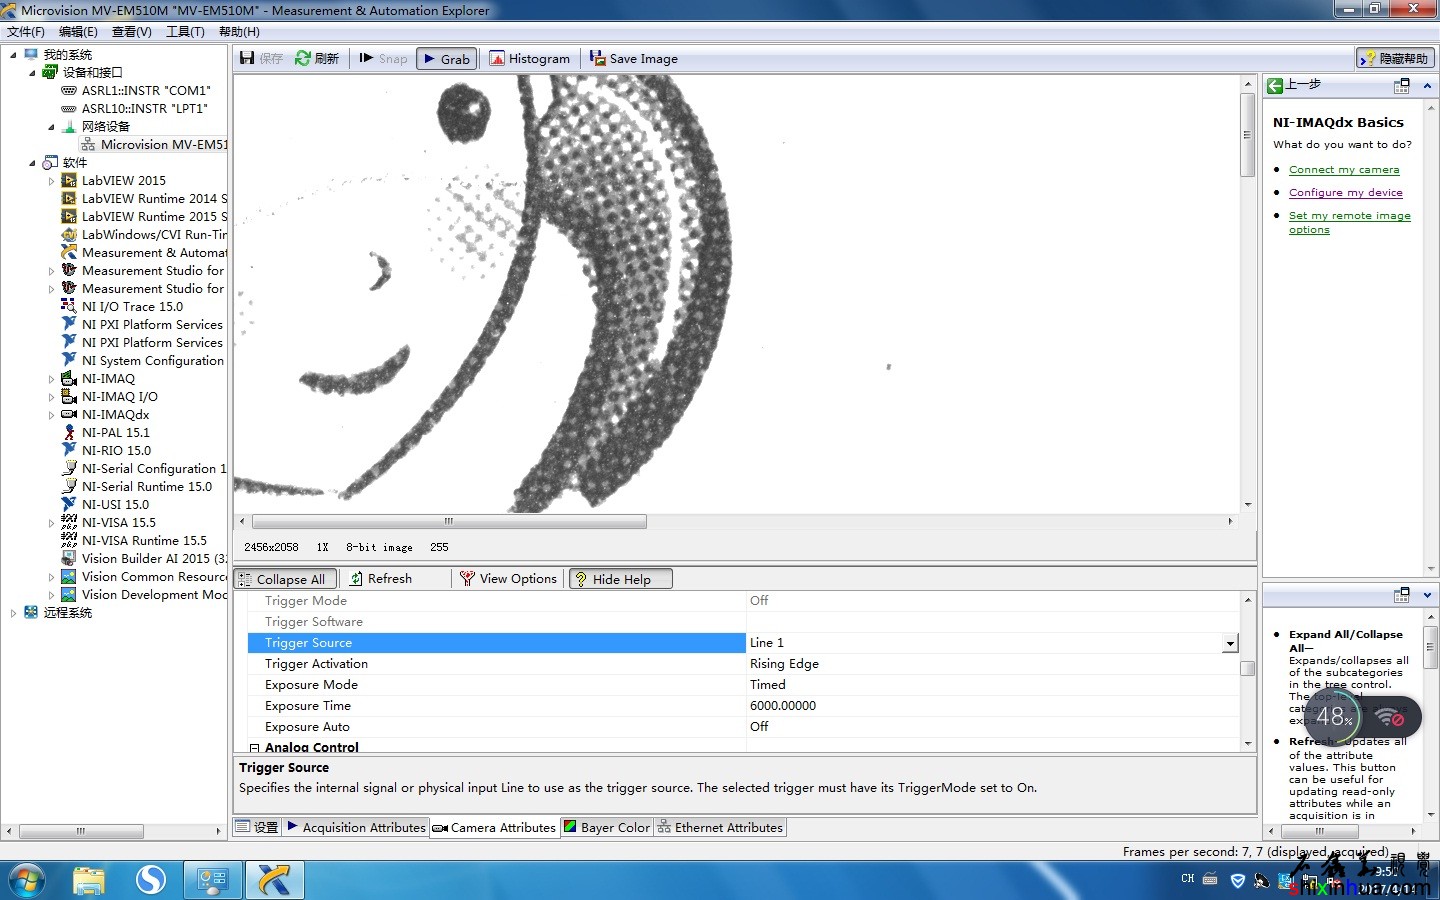Click the Collapse All button
This screenshot has width=1440, height=900.
pos(283,579)
